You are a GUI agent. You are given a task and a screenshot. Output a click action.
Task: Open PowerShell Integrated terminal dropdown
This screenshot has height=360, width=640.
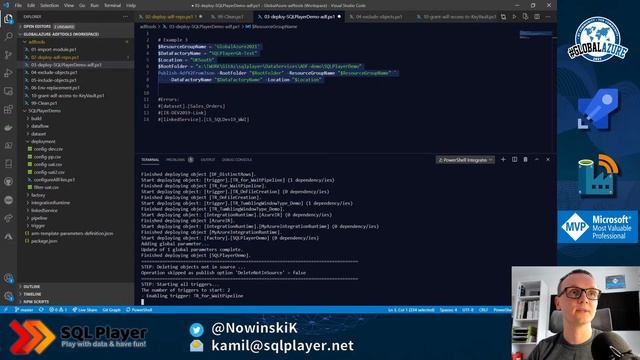tap(465, 160)
